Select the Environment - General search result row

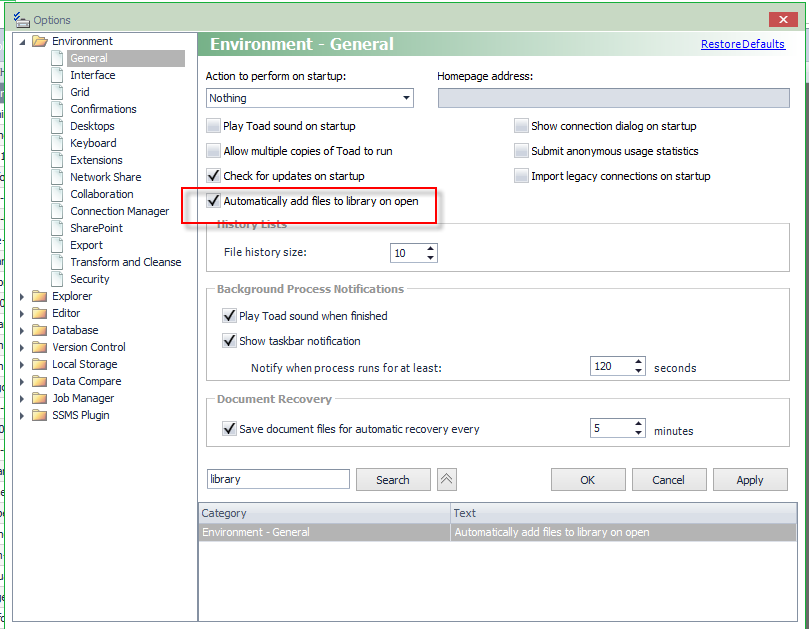[x=497, y=533]
